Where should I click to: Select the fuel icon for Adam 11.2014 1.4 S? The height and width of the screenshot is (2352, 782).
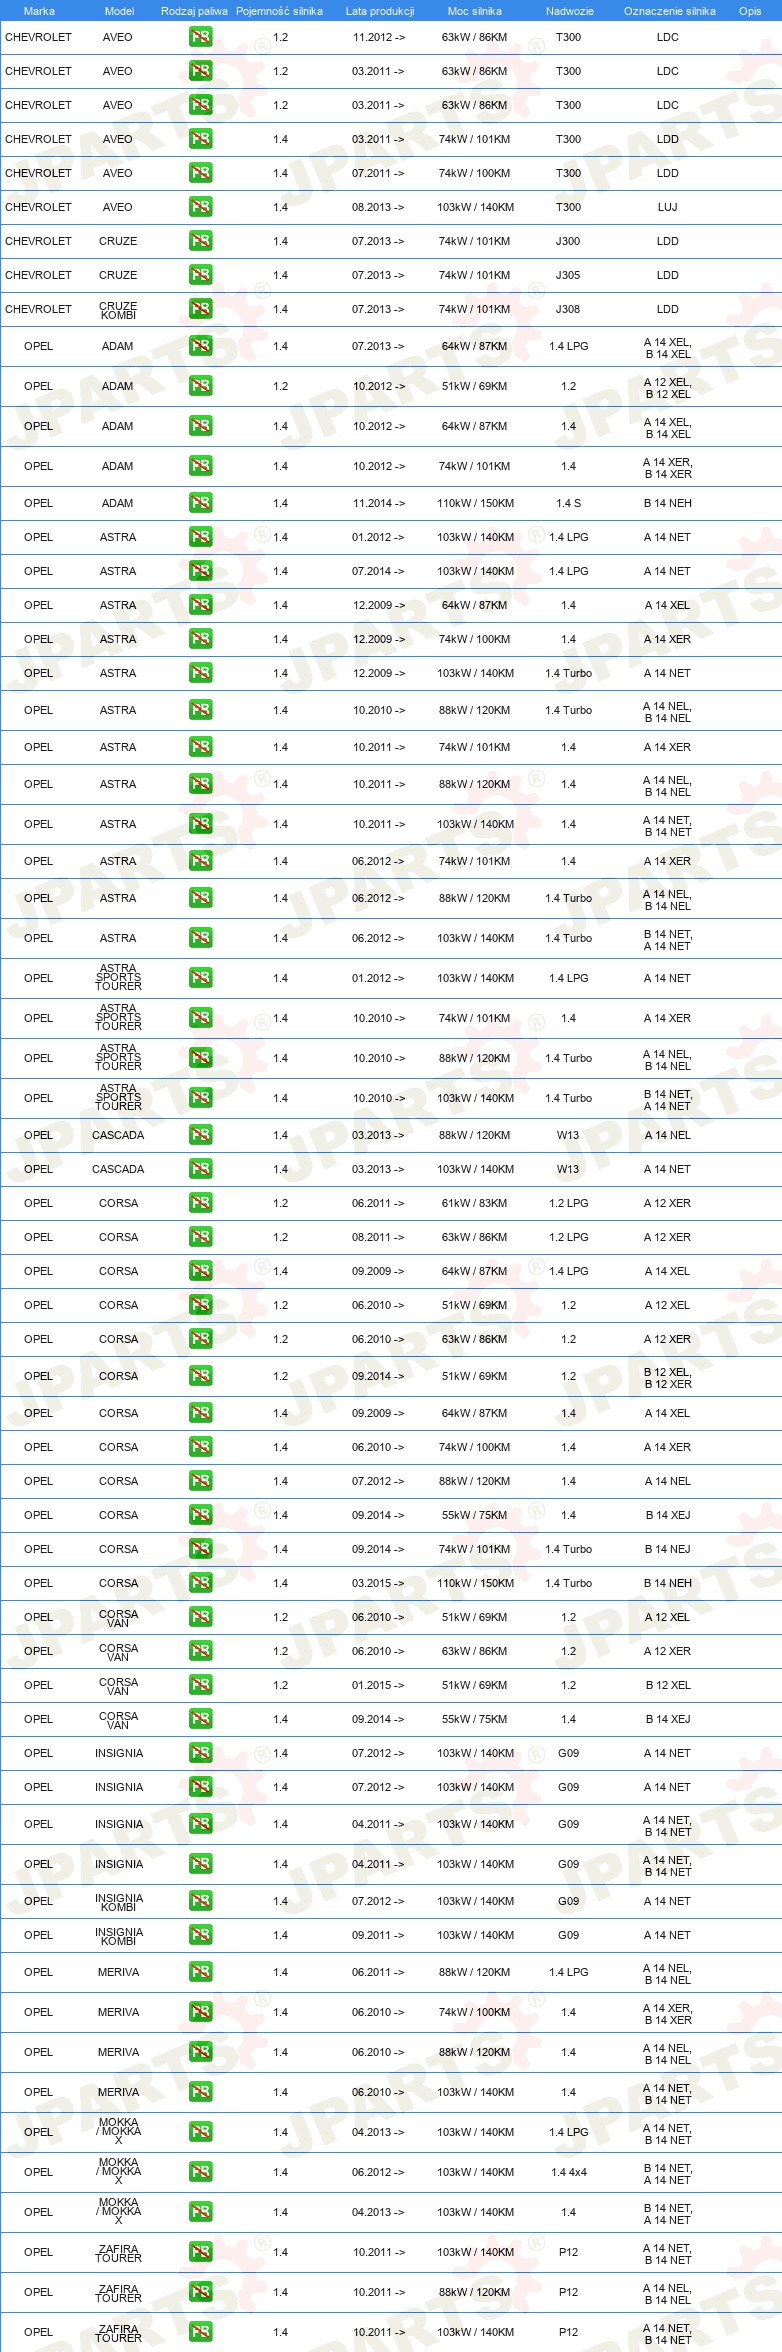coord(200,503)
